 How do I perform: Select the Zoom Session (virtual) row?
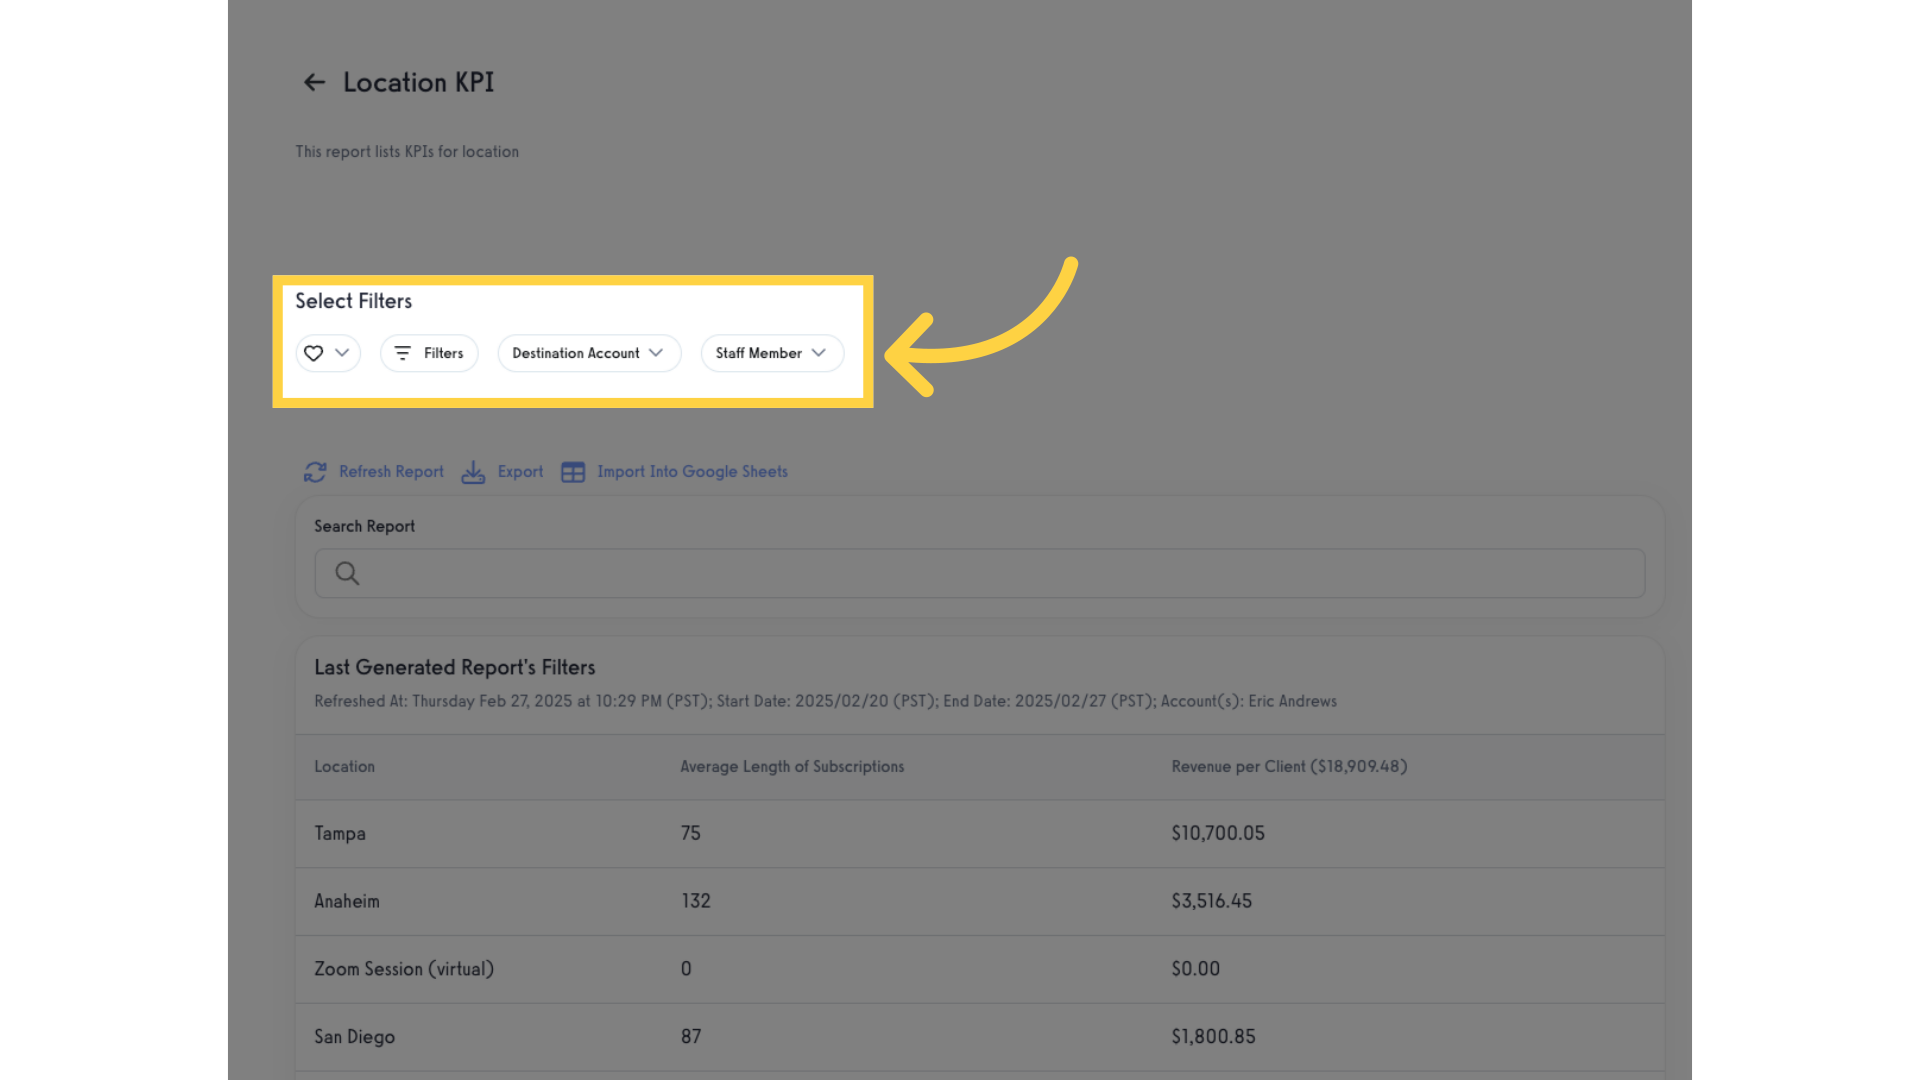980,969
